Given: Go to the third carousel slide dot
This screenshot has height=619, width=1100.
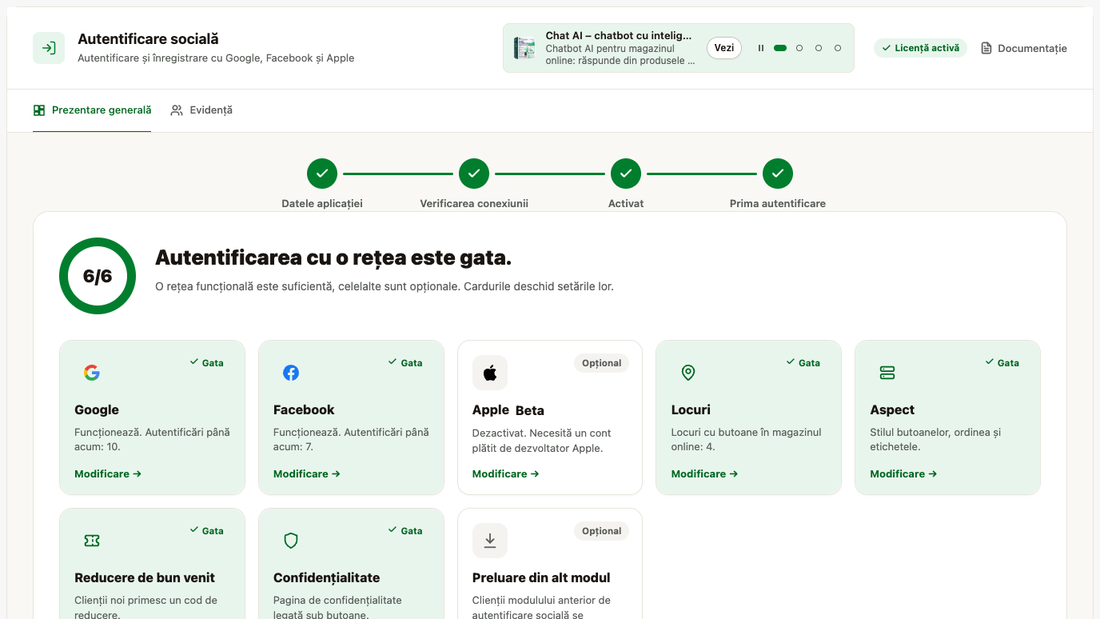Looking at the screenshot, I should point(818,48).
